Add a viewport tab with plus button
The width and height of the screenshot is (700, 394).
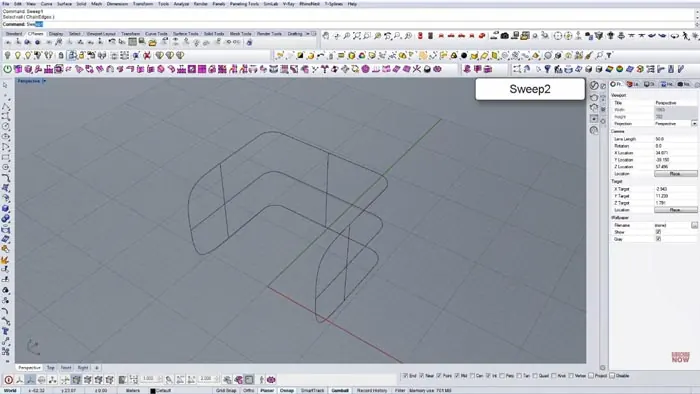point(96,368)
